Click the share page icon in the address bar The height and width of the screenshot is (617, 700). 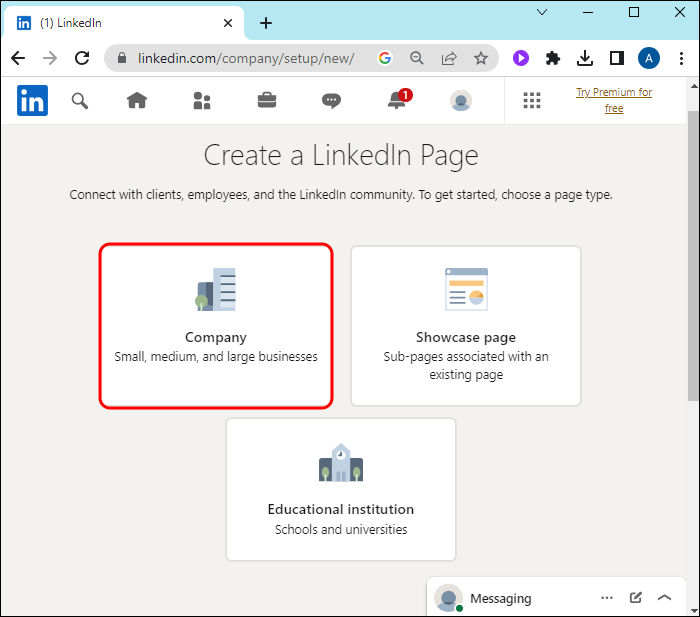(449, 58)
